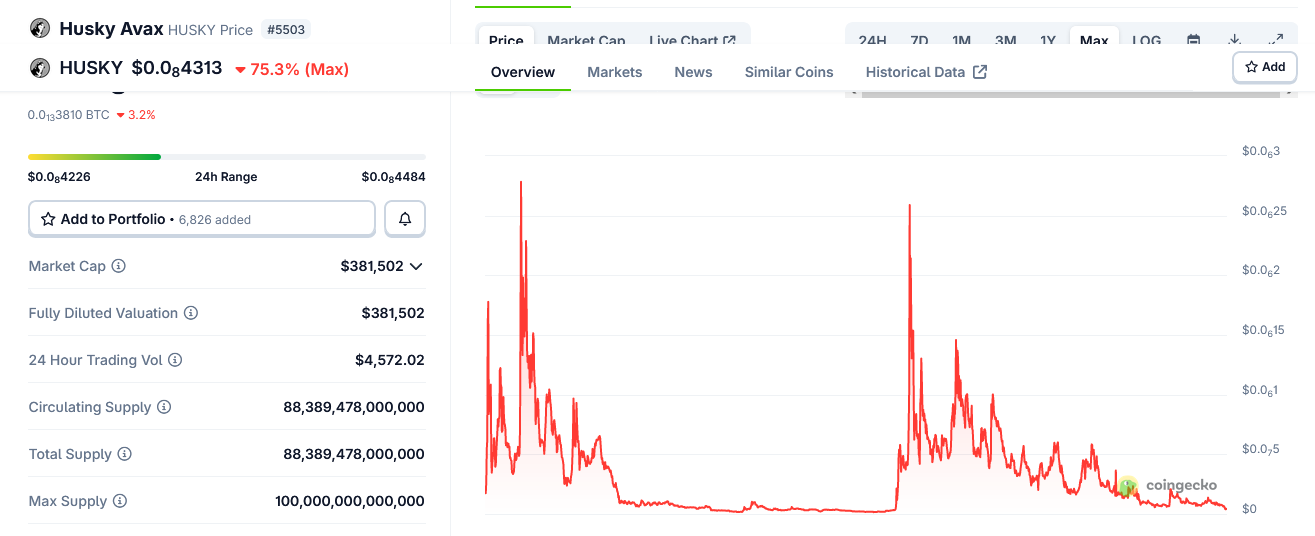Click the #5503 rank badge

(x=286, y=30)
